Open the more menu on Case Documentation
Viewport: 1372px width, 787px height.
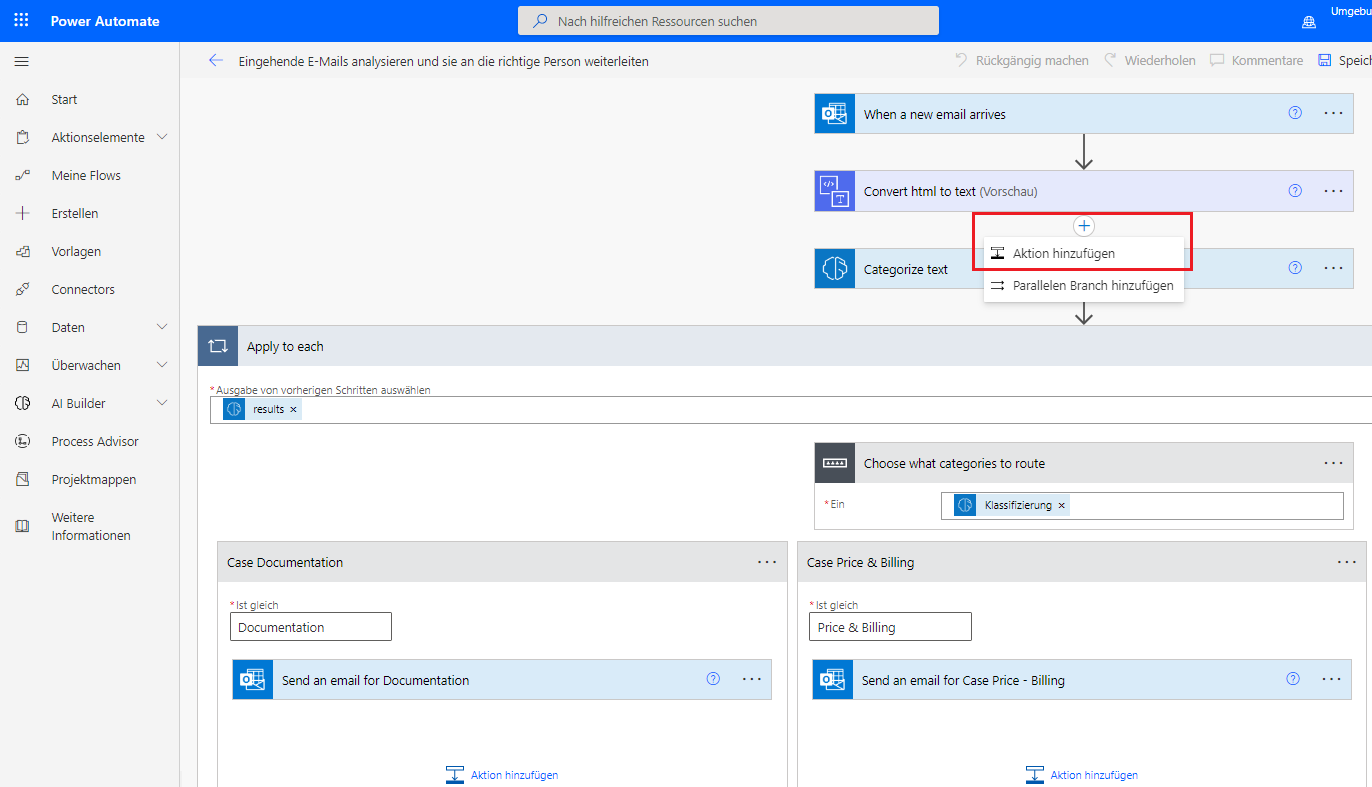coord(767,562)
